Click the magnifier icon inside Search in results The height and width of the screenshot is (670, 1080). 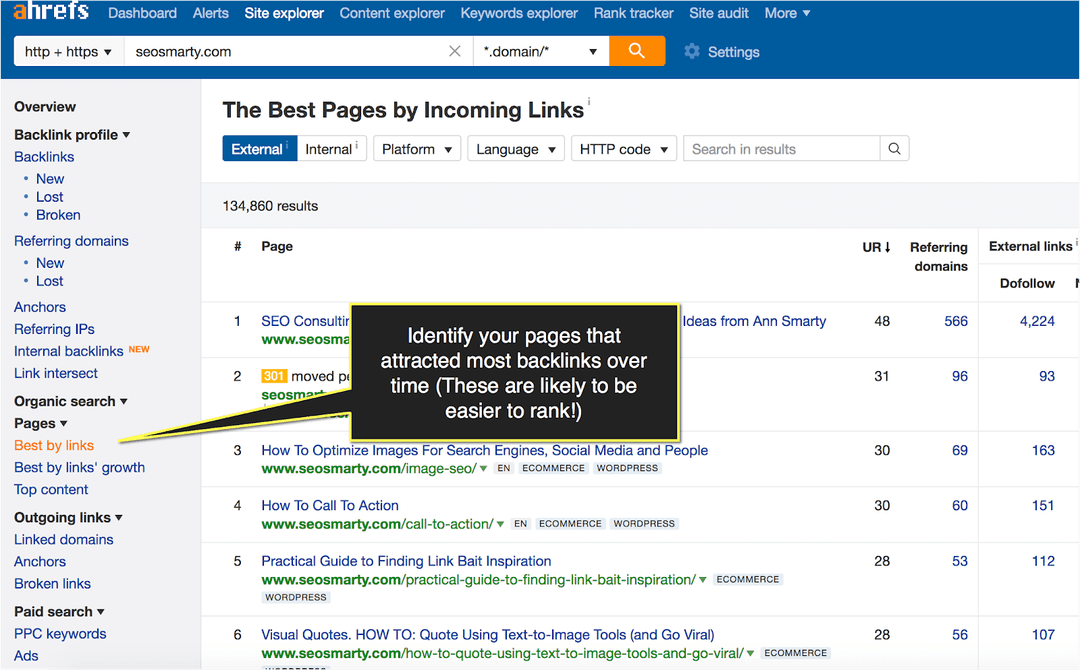pos(893,148)
